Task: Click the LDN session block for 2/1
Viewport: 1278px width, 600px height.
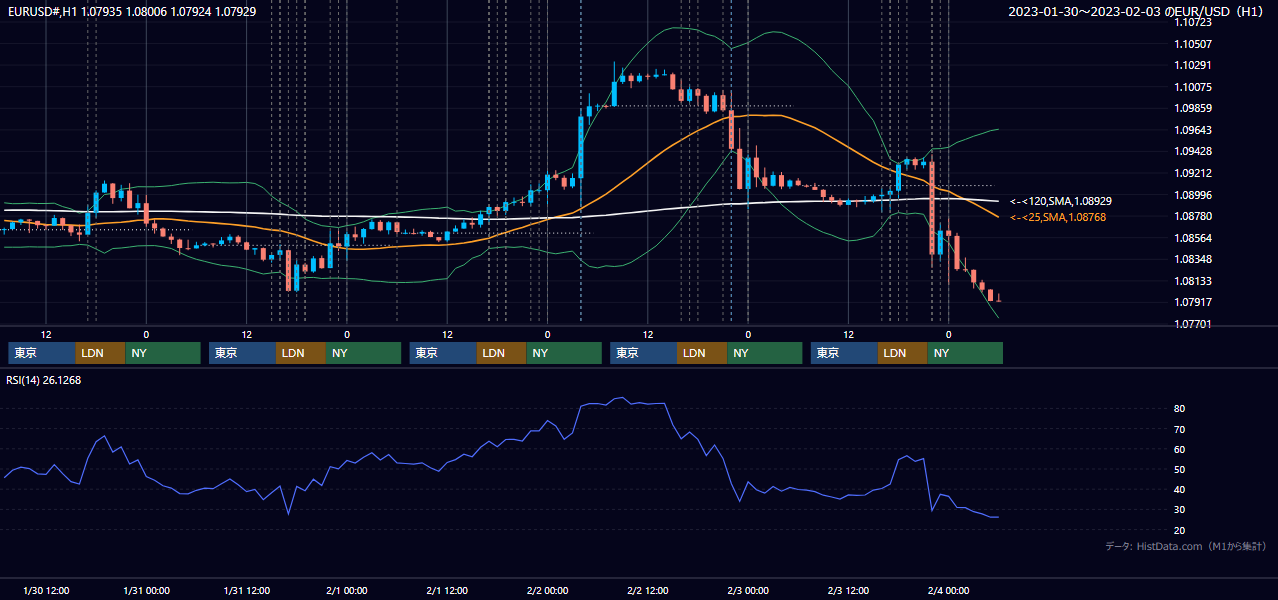Action: 503,353
